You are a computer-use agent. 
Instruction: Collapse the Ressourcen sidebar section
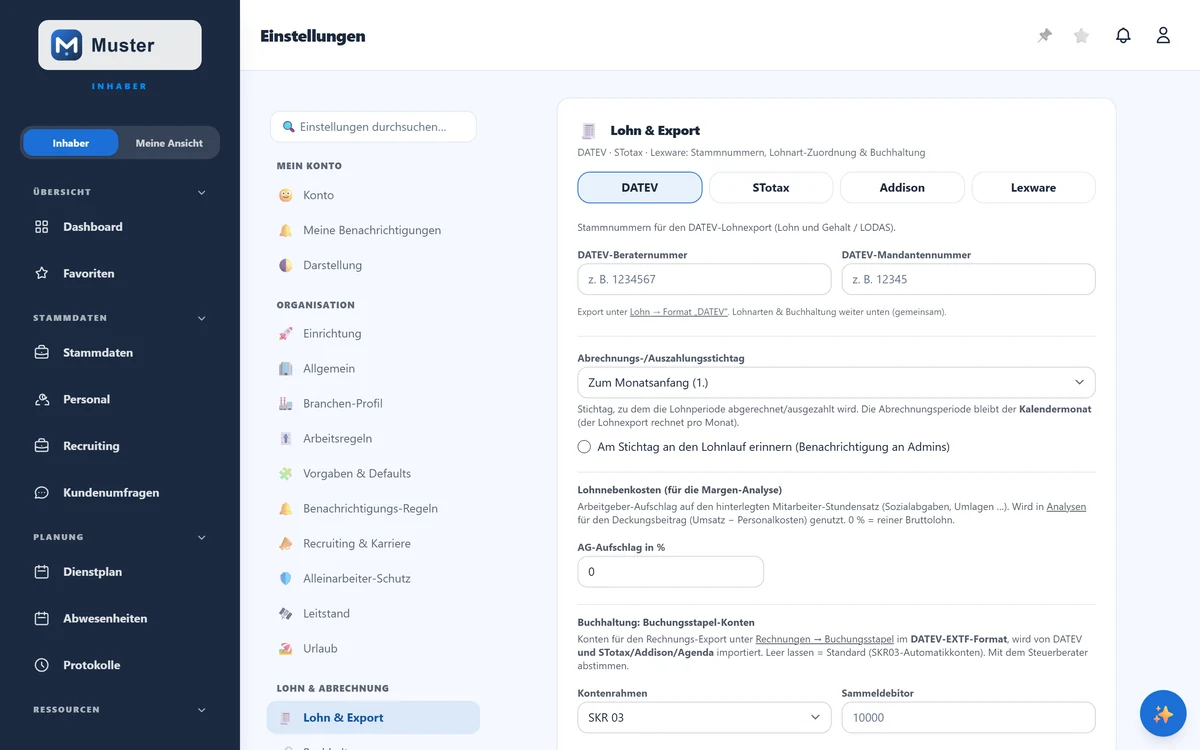[201, 710]
